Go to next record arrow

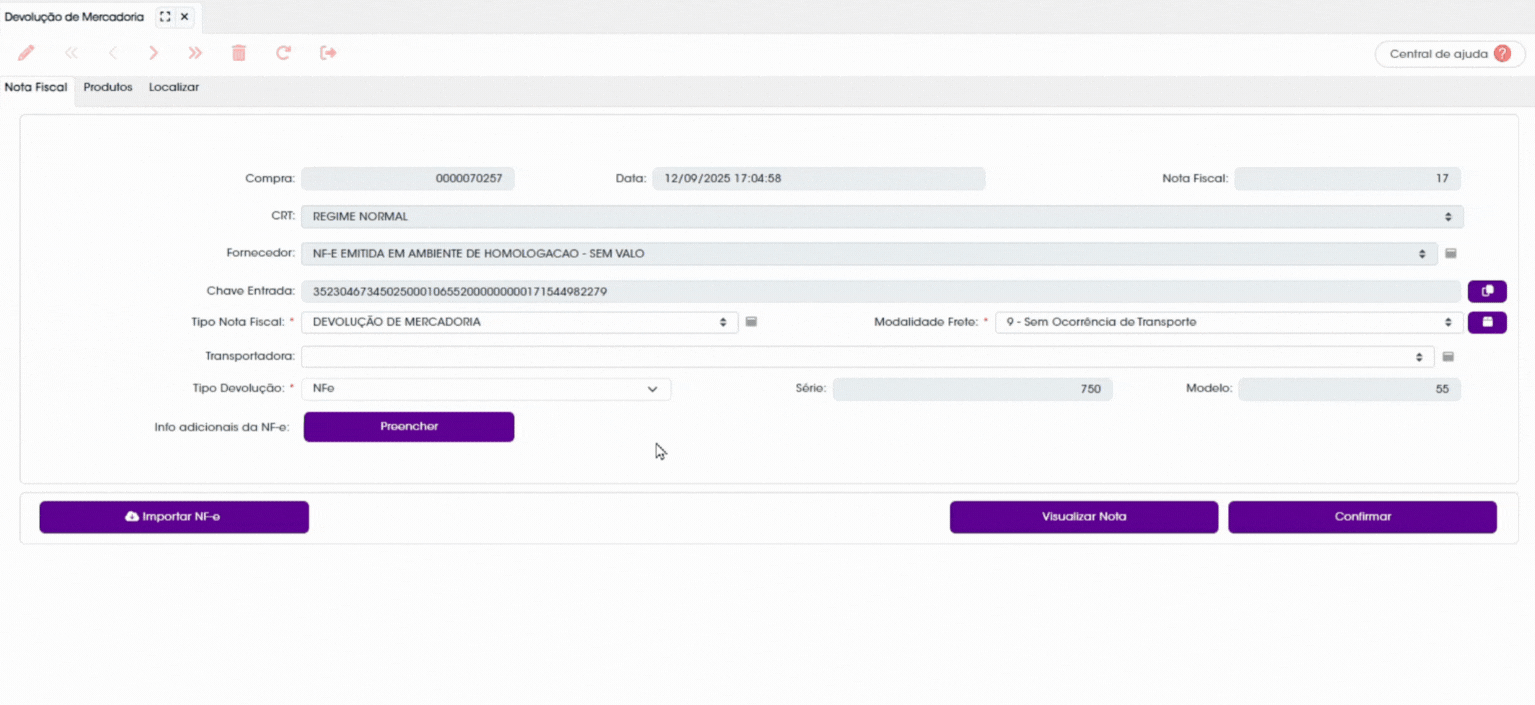click(153, 53)
